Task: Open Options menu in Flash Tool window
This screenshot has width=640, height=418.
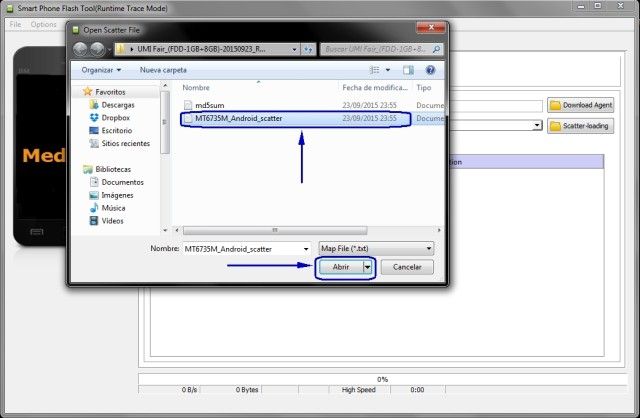Action: 43,24
